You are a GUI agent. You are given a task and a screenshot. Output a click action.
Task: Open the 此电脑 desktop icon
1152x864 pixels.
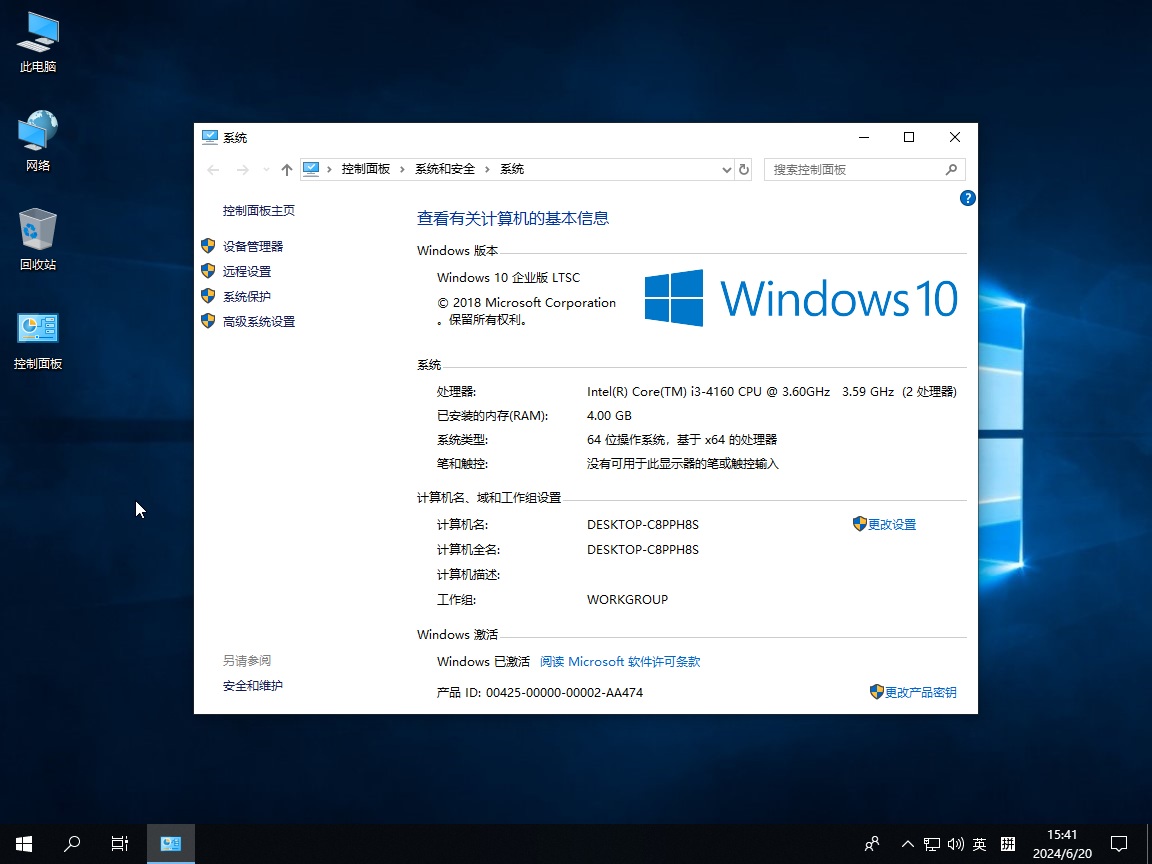point(37,43)
